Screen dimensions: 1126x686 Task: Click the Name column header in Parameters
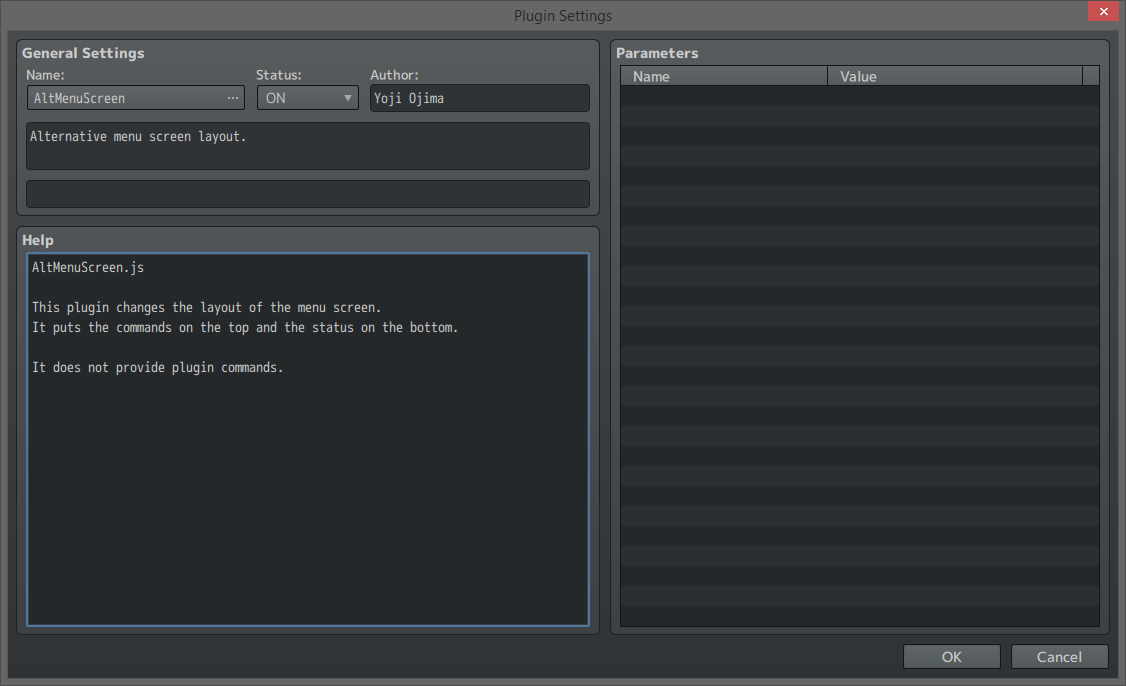coord(723,75)
